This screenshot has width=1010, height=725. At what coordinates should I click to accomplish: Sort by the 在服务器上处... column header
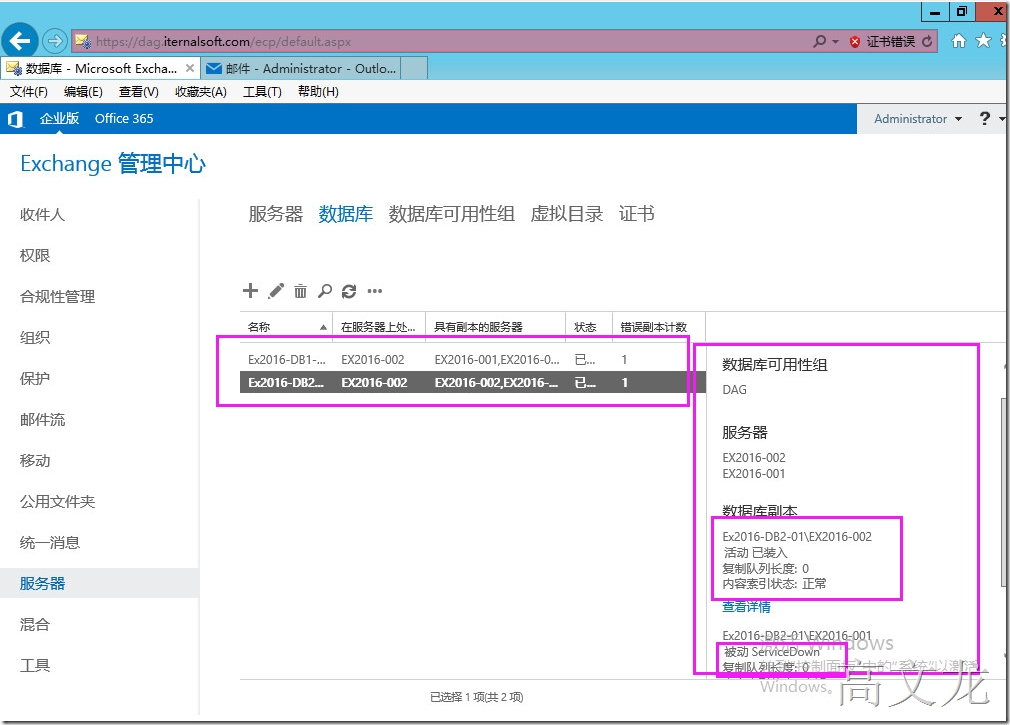pyautogui.click(x=379, y=327)
